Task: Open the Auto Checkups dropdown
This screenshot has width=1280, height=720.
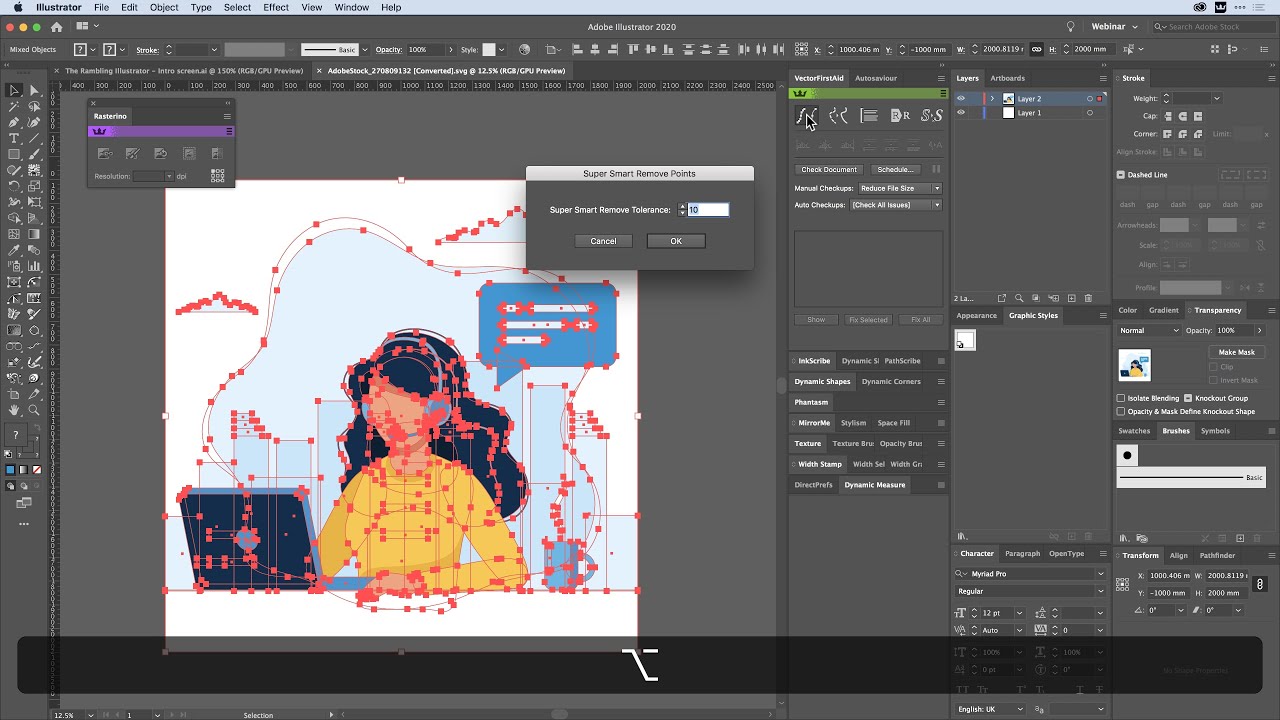Action: [896, 205]
